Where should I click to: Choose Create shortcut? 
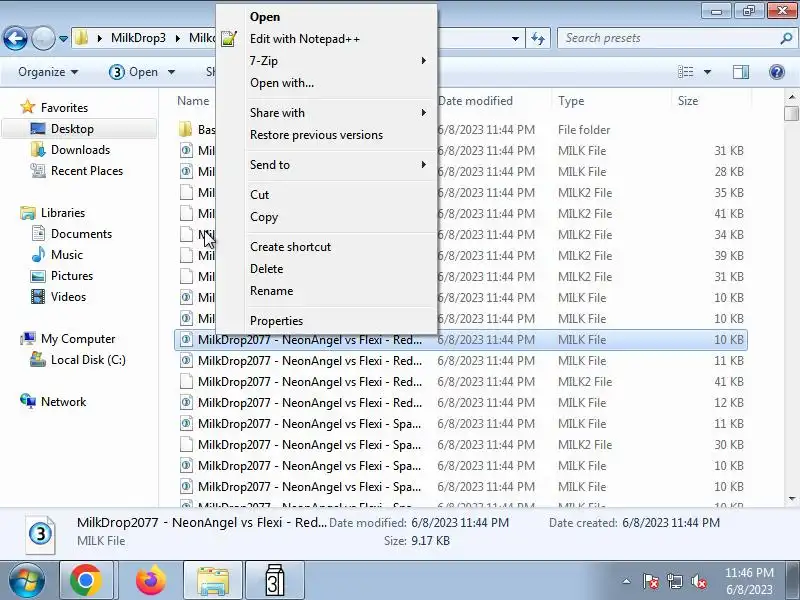coord(327,246)
